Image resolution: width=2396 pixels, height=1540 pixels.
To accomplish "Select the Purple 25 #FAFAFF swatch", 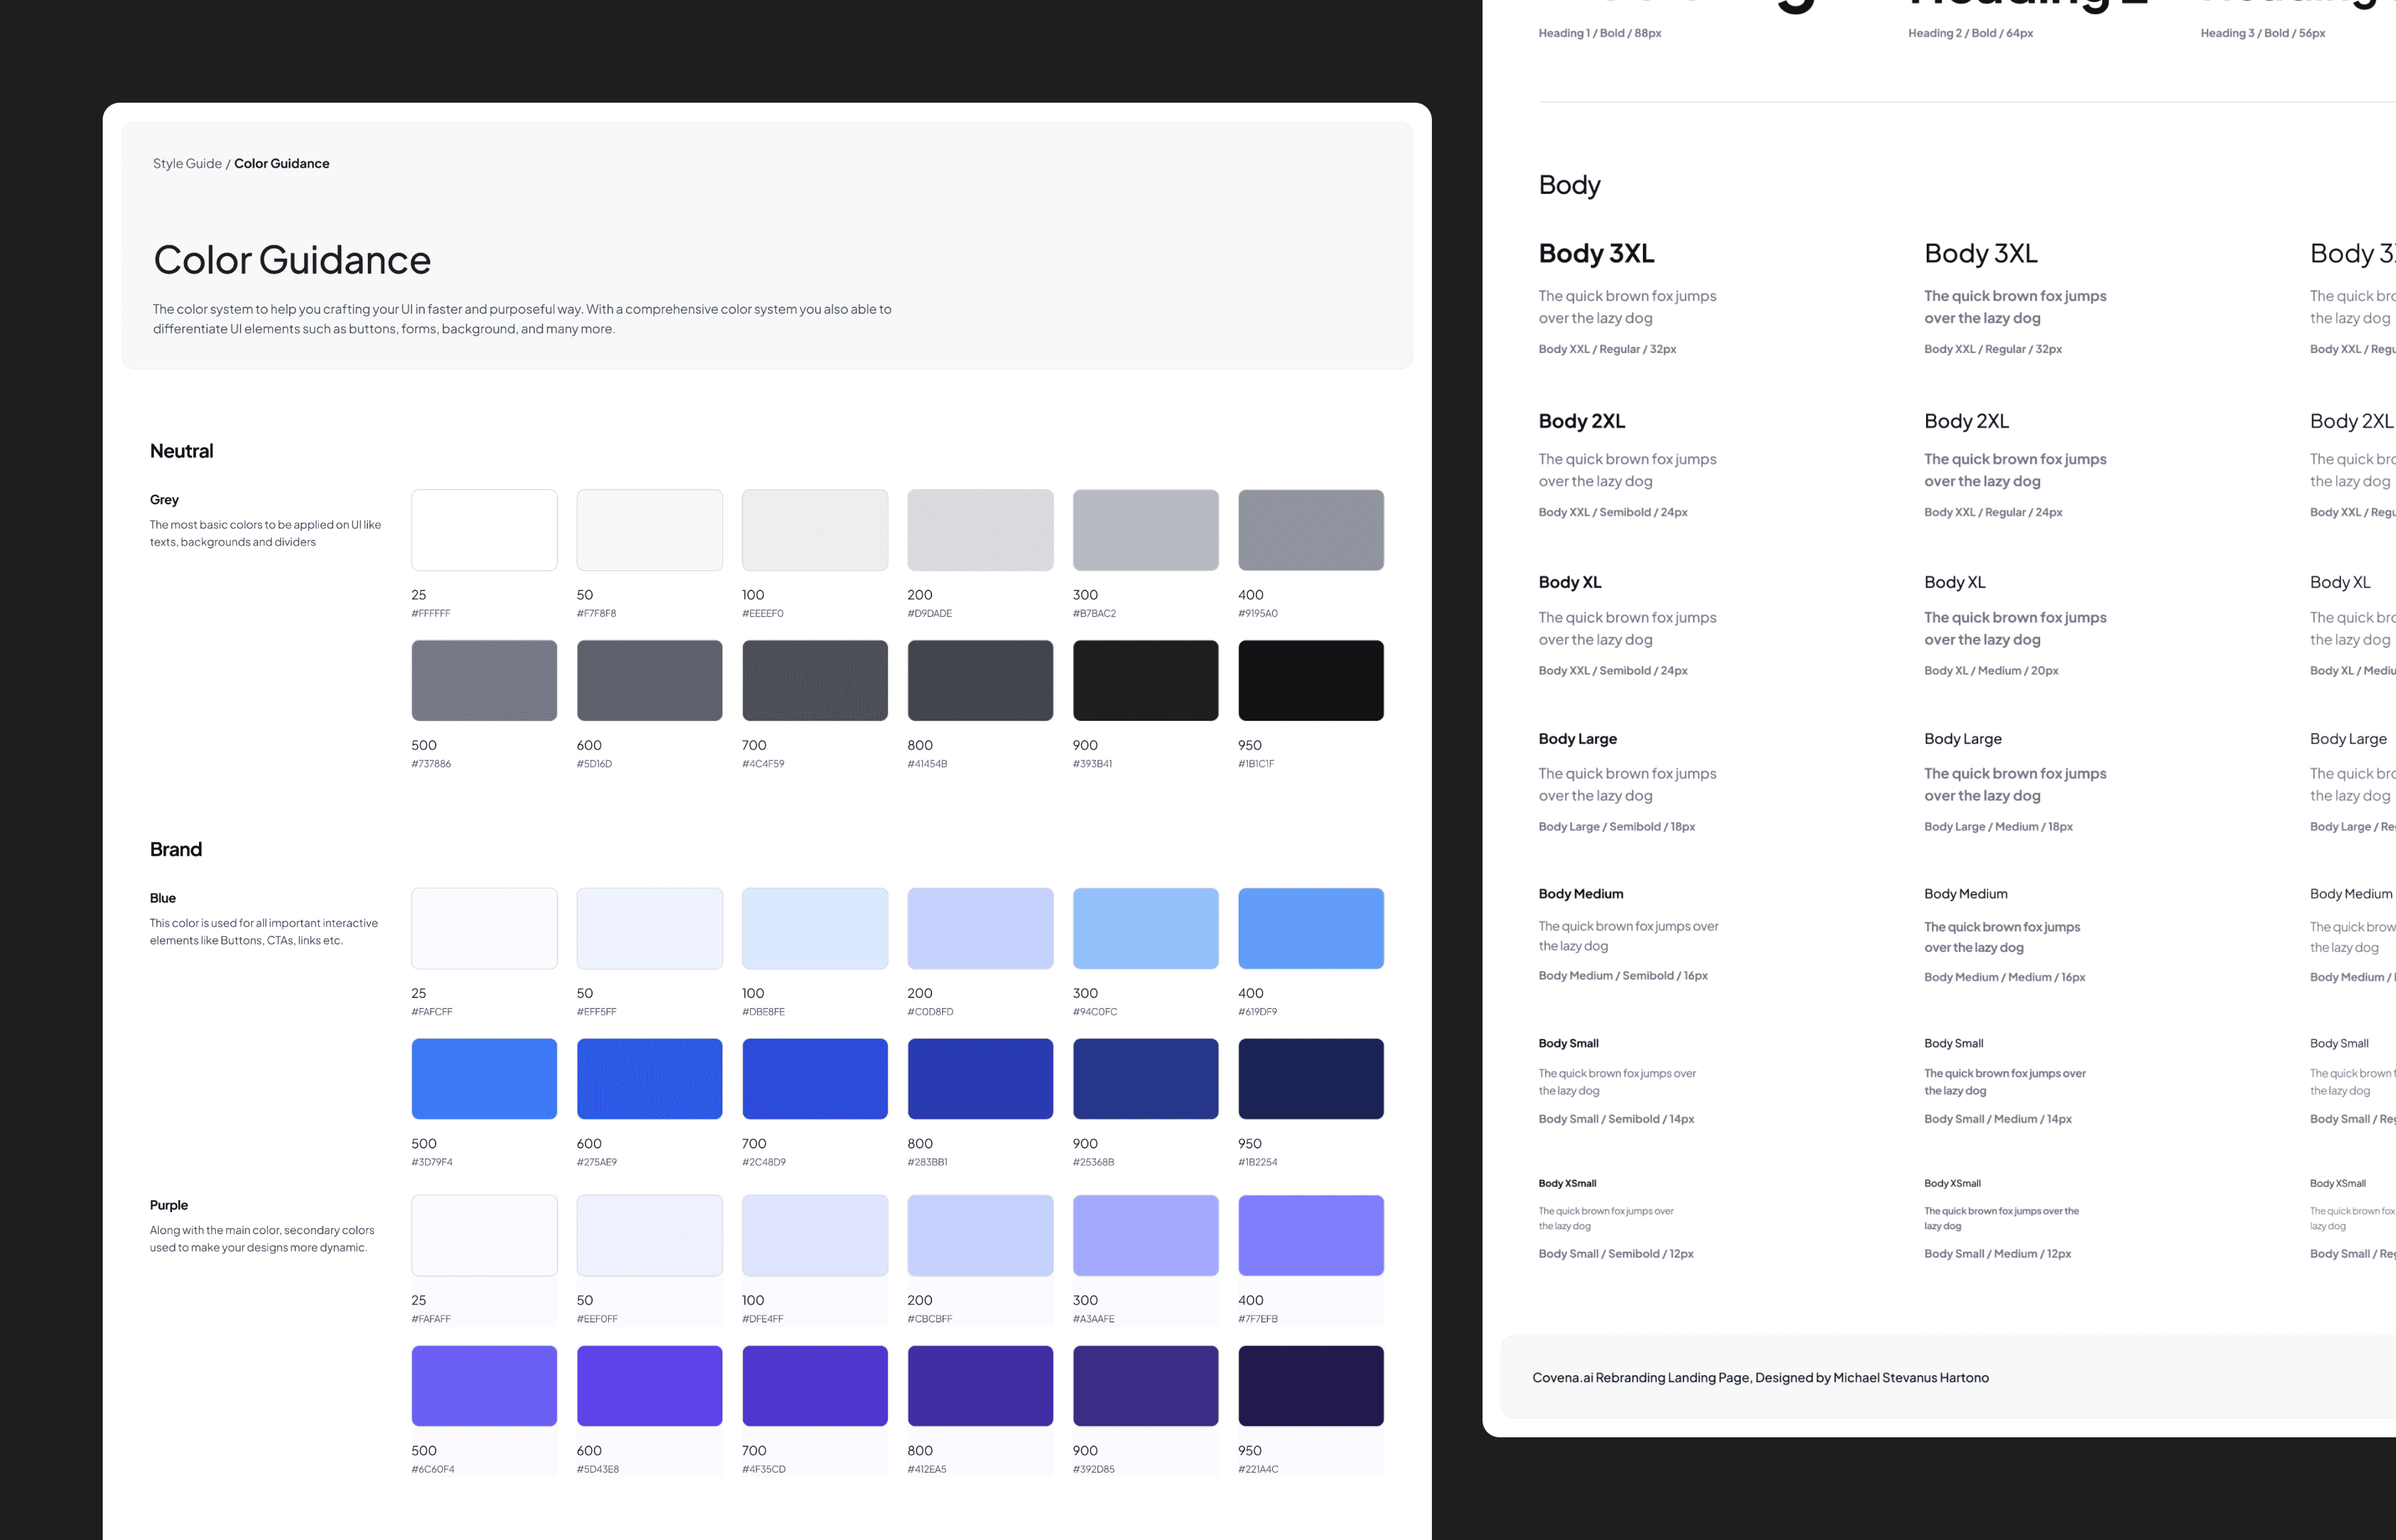I will coord(484,1236).
